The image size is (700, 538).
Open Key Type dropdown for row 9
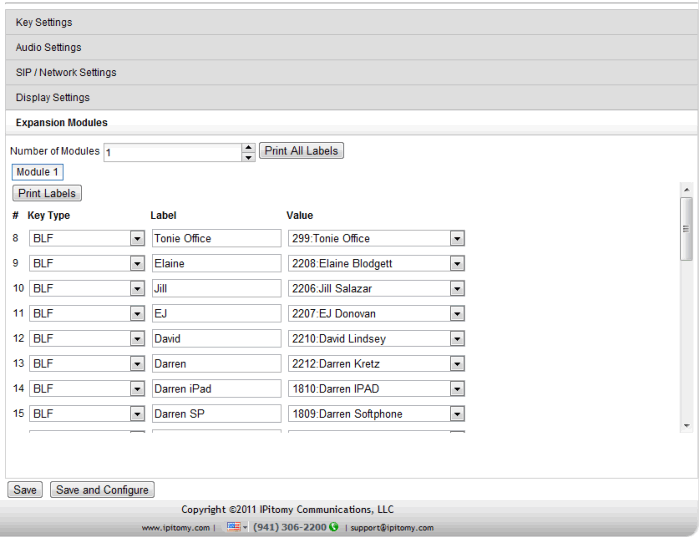(x=87, y=263)
